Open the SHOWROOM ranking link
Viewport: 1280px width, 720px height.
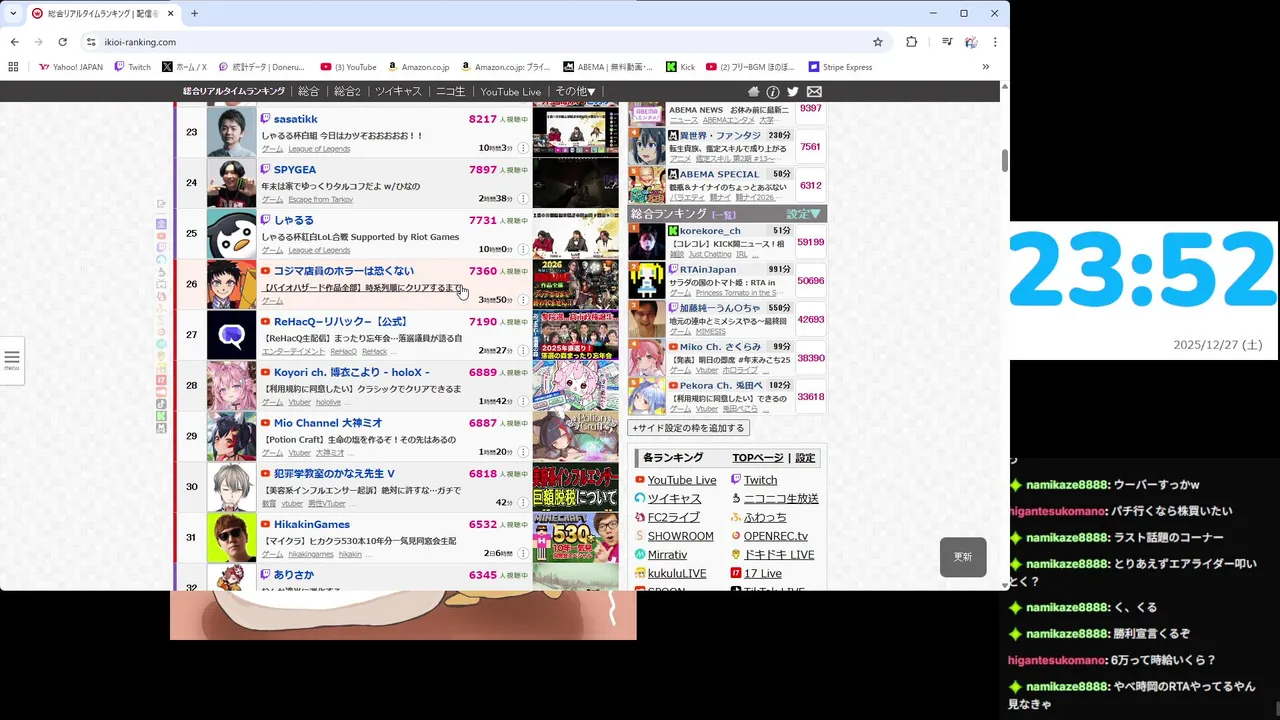(x=681, y=536)
